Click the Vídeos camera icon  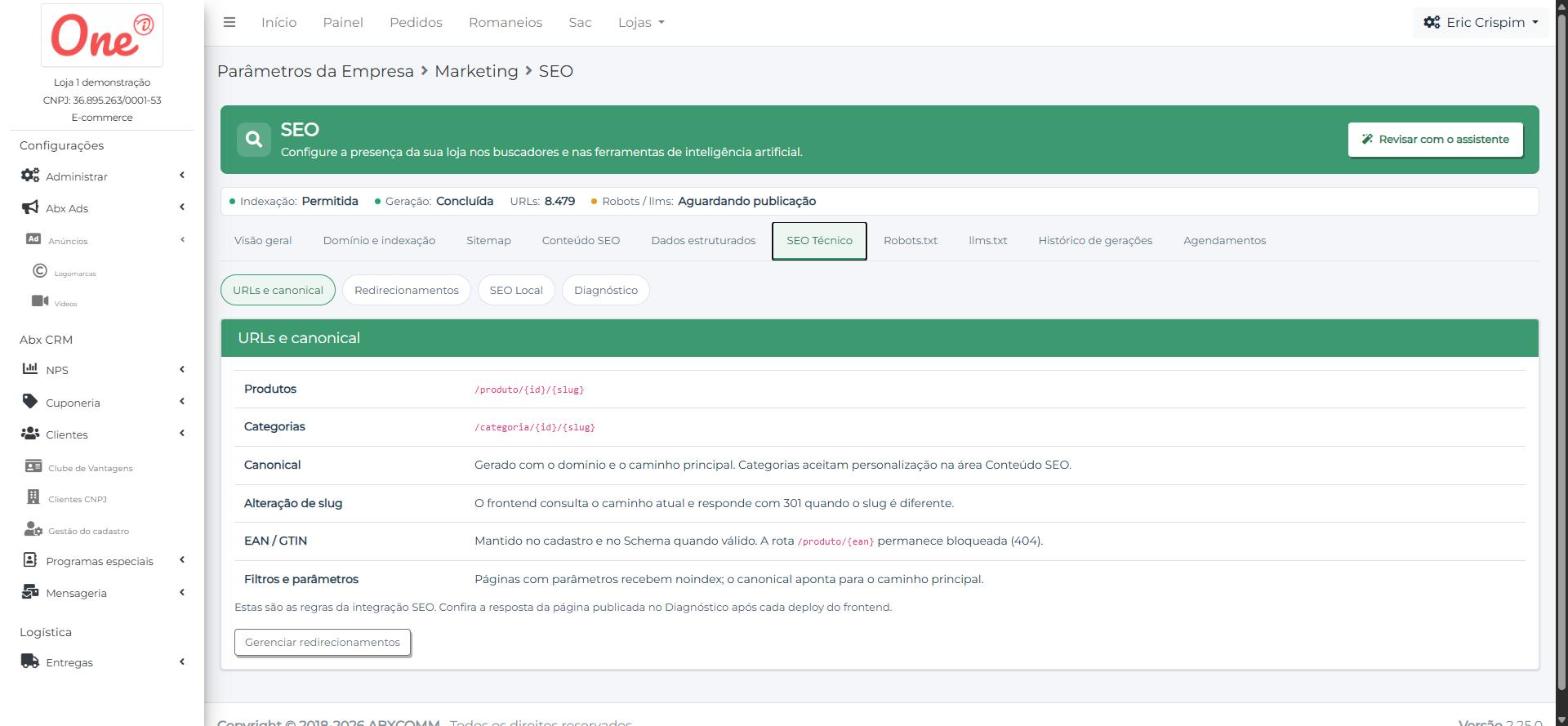coord(40,301)
